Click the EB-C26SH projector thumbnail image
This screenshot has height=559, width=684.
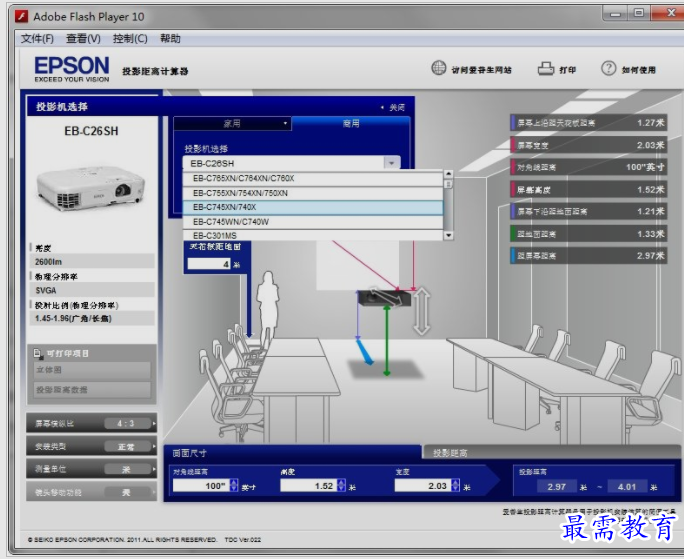pos(91,189)
